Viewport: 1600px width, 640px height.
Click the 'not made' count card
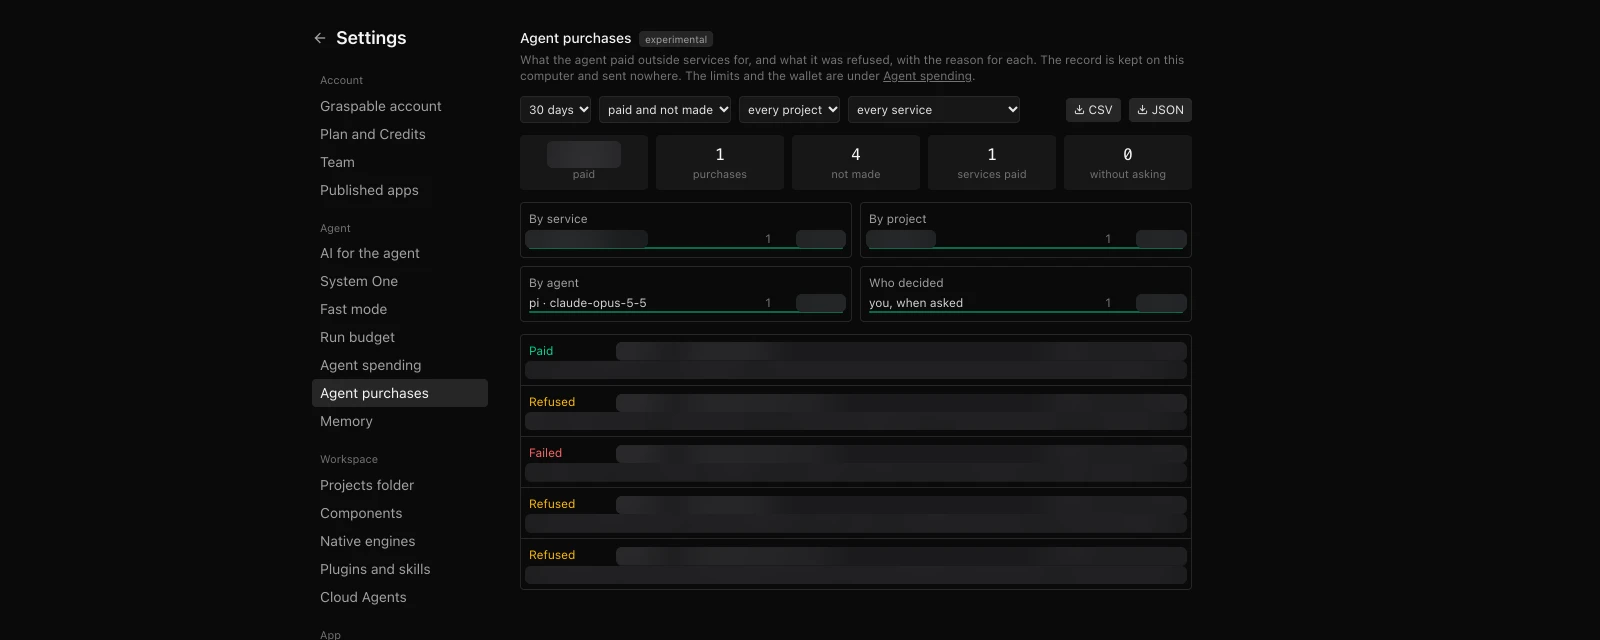click(856, 162)
